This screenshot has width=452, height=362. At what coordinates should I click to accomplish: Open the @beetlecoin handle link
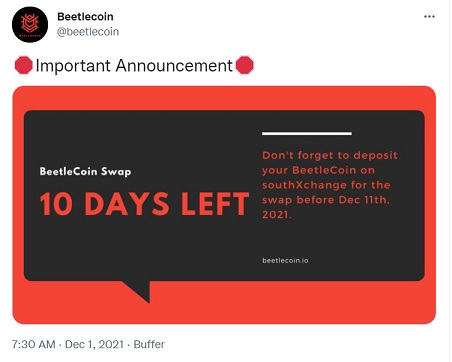pos(88,32)
